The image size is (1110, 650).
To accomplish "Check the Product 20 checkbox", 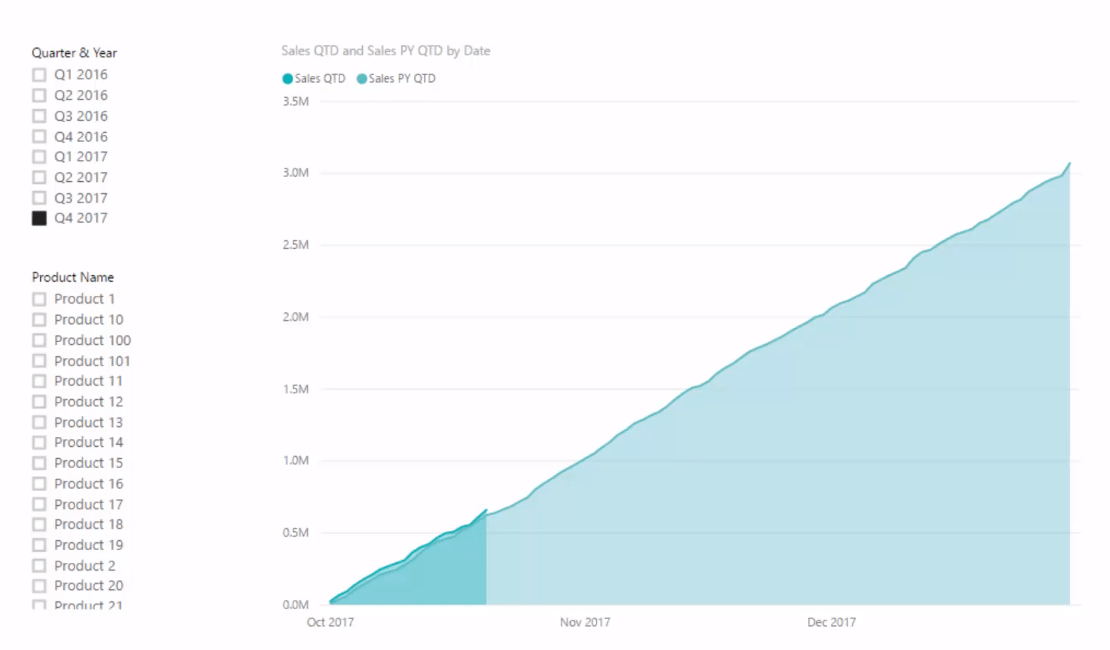I will pos(39,586).
